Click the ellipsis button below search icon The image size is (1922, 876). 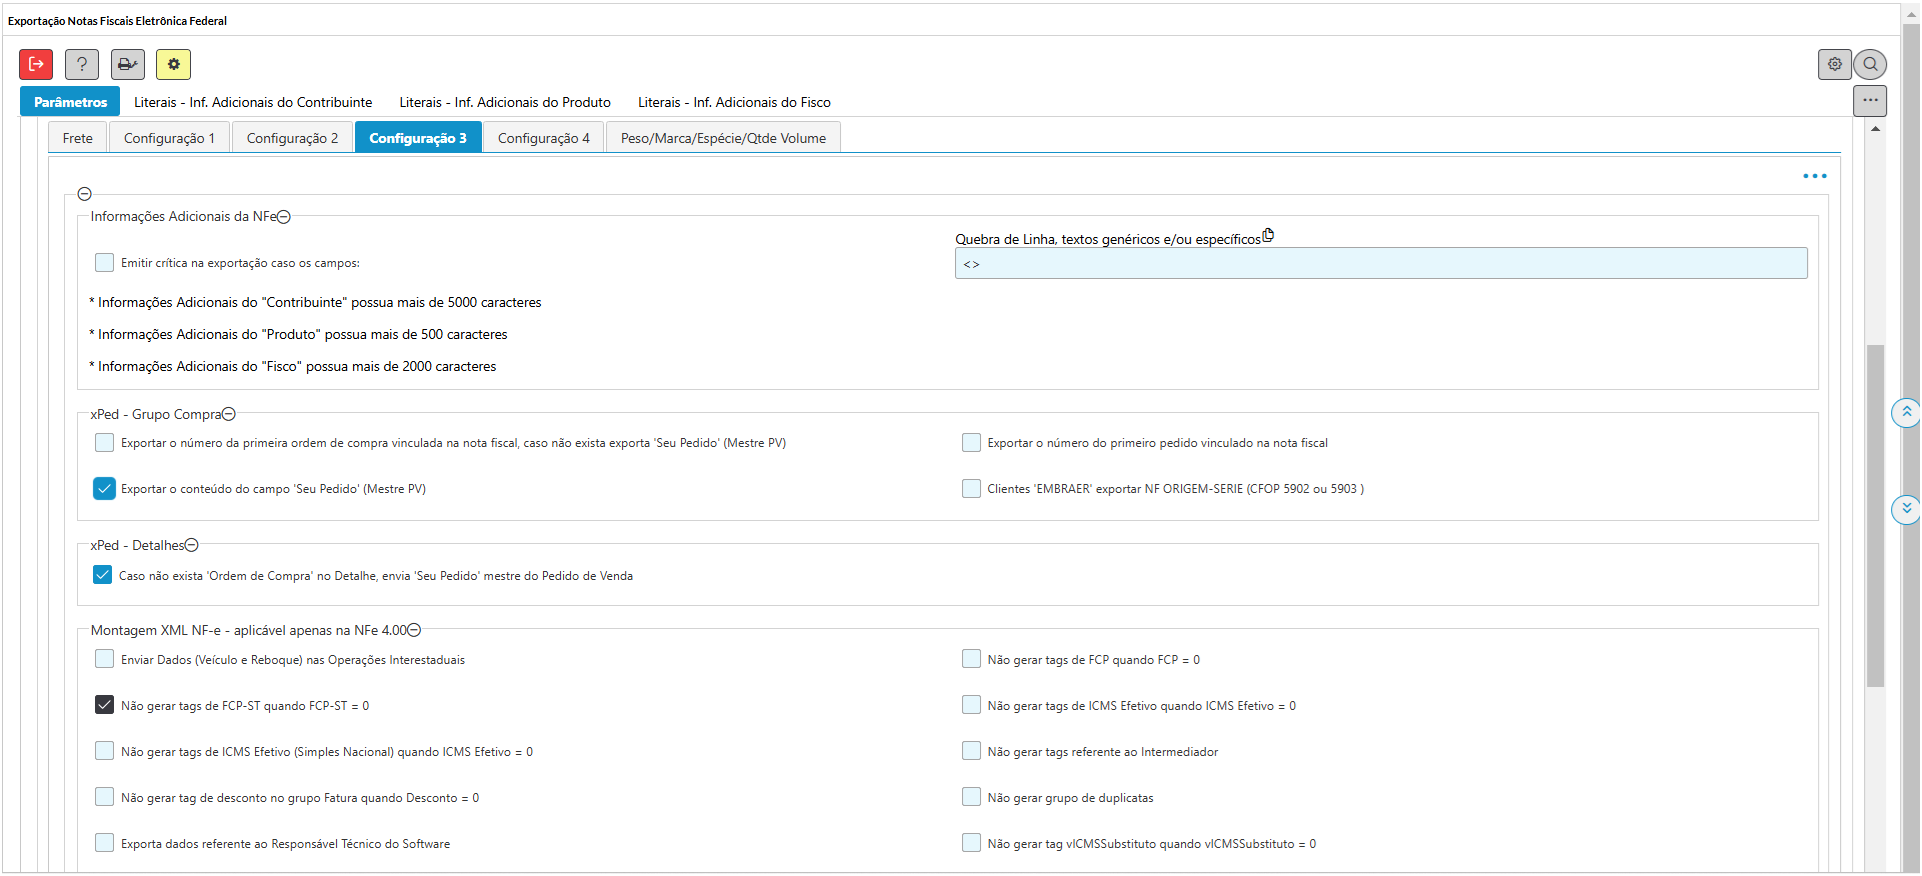[x=1870, y=100]
